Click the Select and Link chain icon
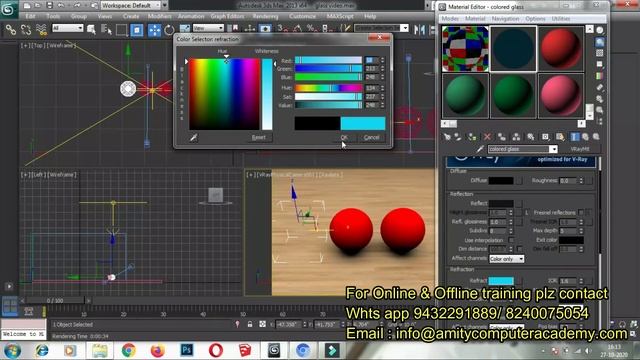Image resolution: width=640 pixels, height=360 pixels. [x=11, y=29]
